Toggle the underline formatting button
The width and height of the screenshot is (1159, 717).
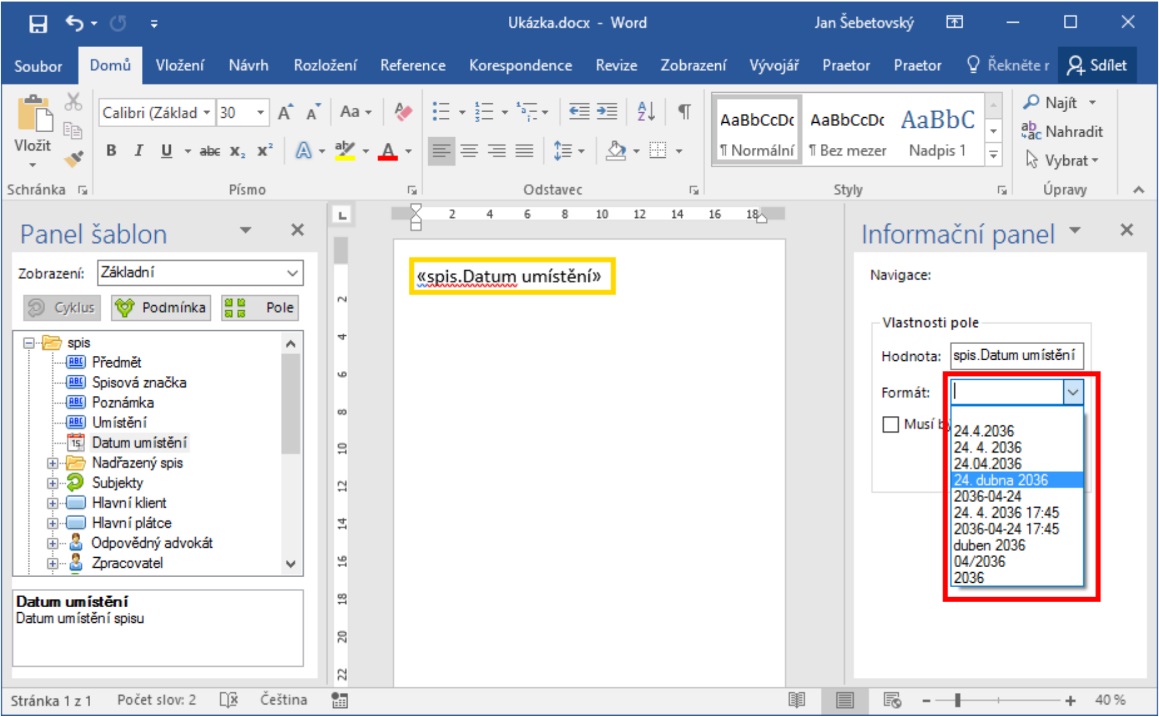point(165,151)
